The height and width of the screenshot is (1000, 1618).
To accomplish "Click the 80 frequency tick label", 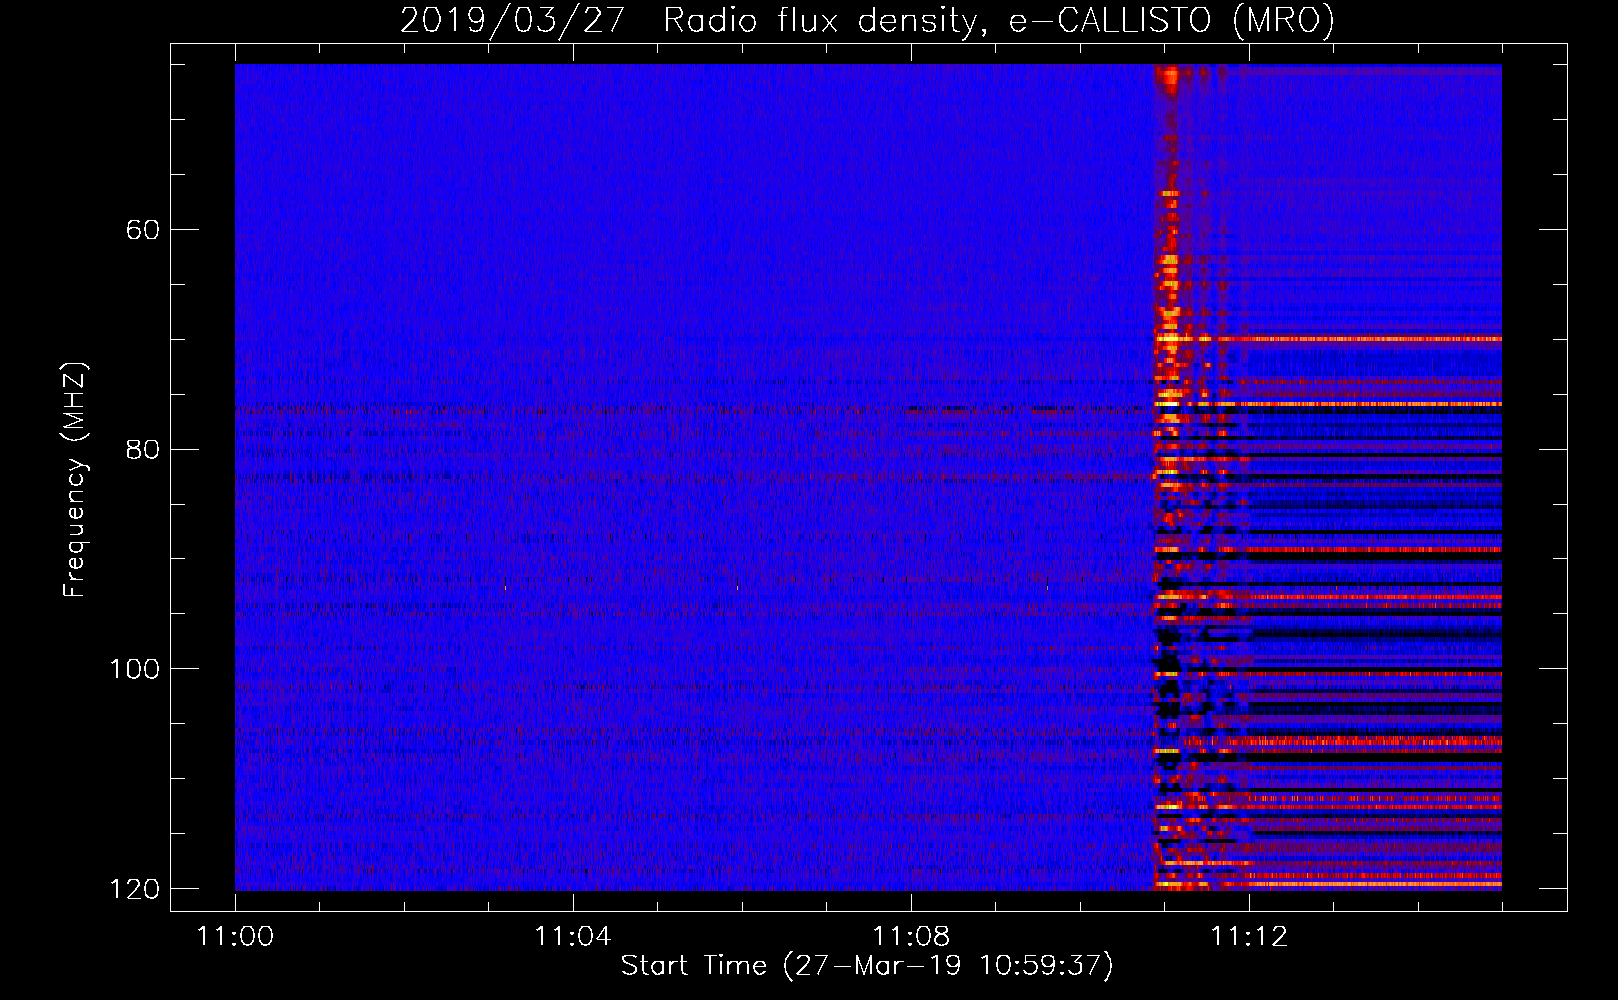I will (143, 449).
